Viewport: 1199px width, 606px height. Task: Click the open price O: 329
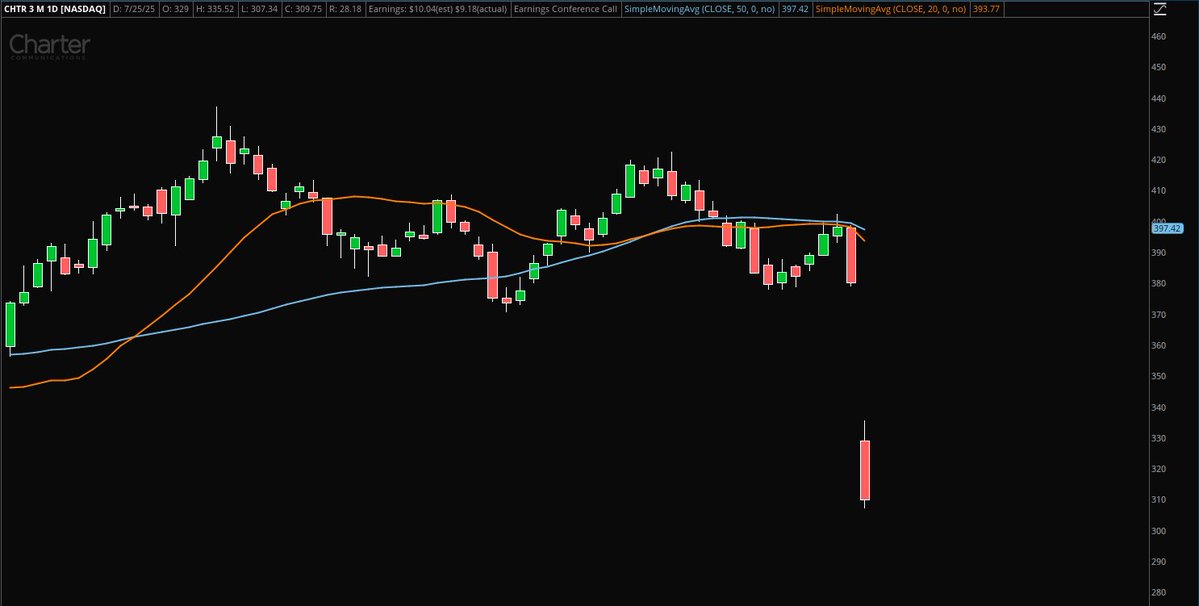pos(176,9)
